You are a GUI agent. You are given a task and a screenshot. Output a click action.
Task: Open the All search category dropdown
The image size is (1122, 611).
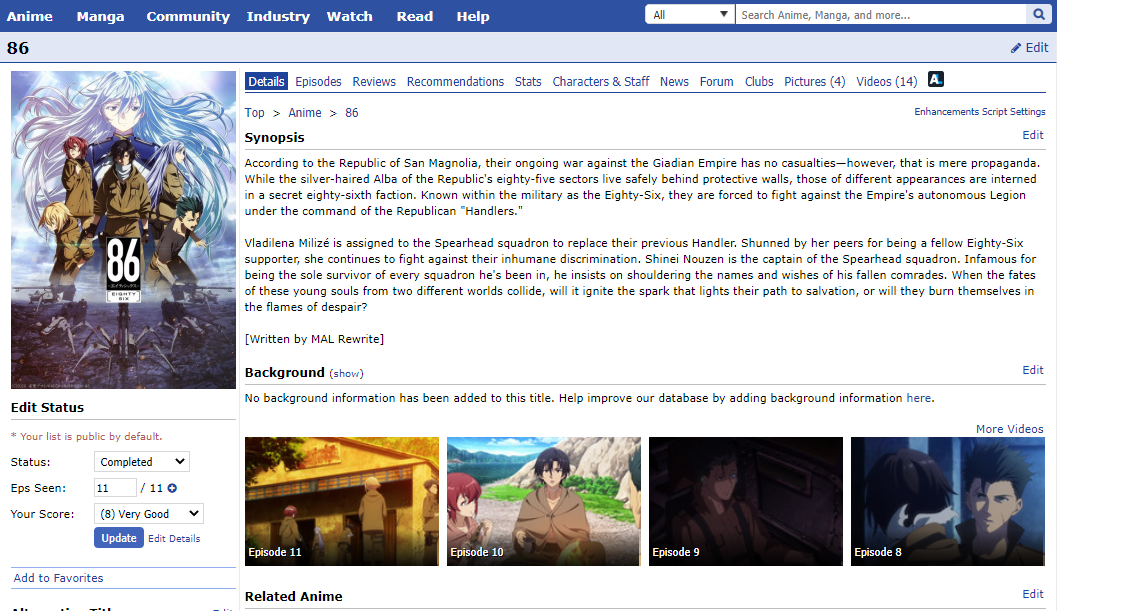(690, 14)
